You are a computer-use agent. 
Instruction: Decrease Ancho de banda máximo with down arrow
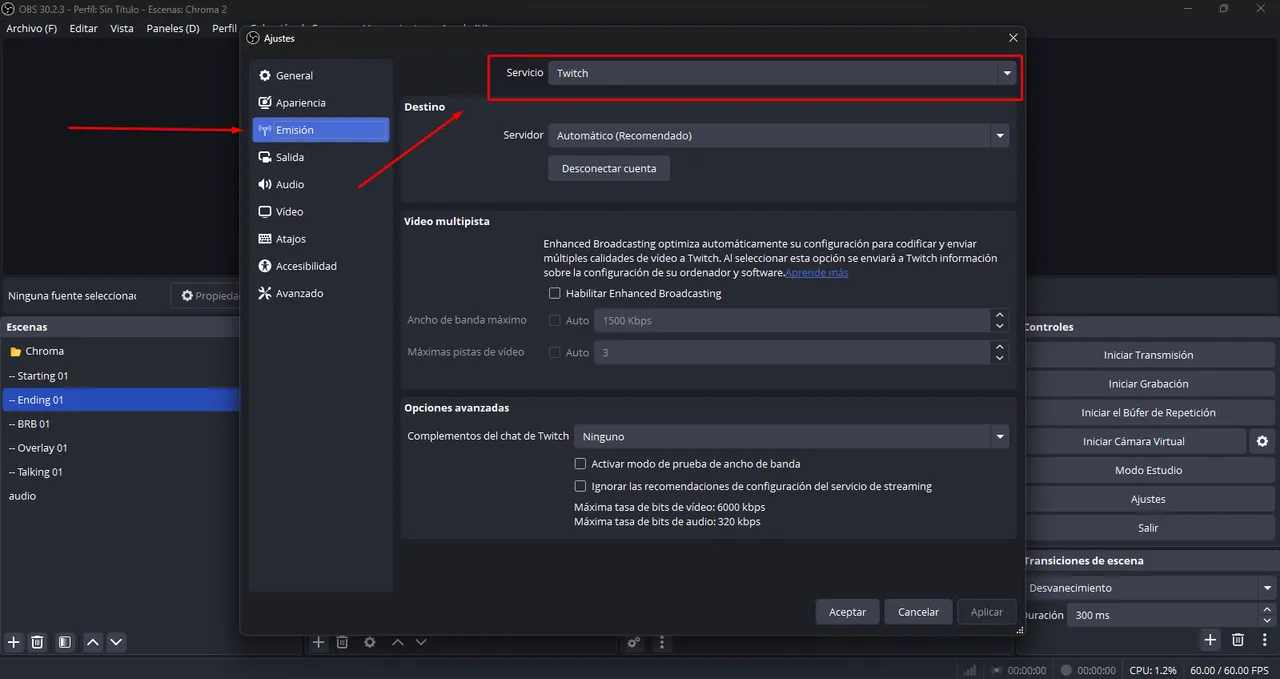[x=999, y=327]
